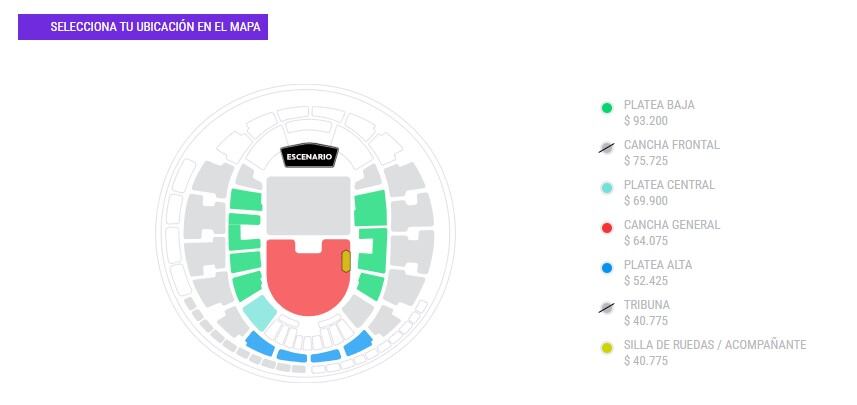The height and width of the screenshot is (405, 857).
Task: Click the crossed-out Tribuna legend icon
Action: coord(607,308)
